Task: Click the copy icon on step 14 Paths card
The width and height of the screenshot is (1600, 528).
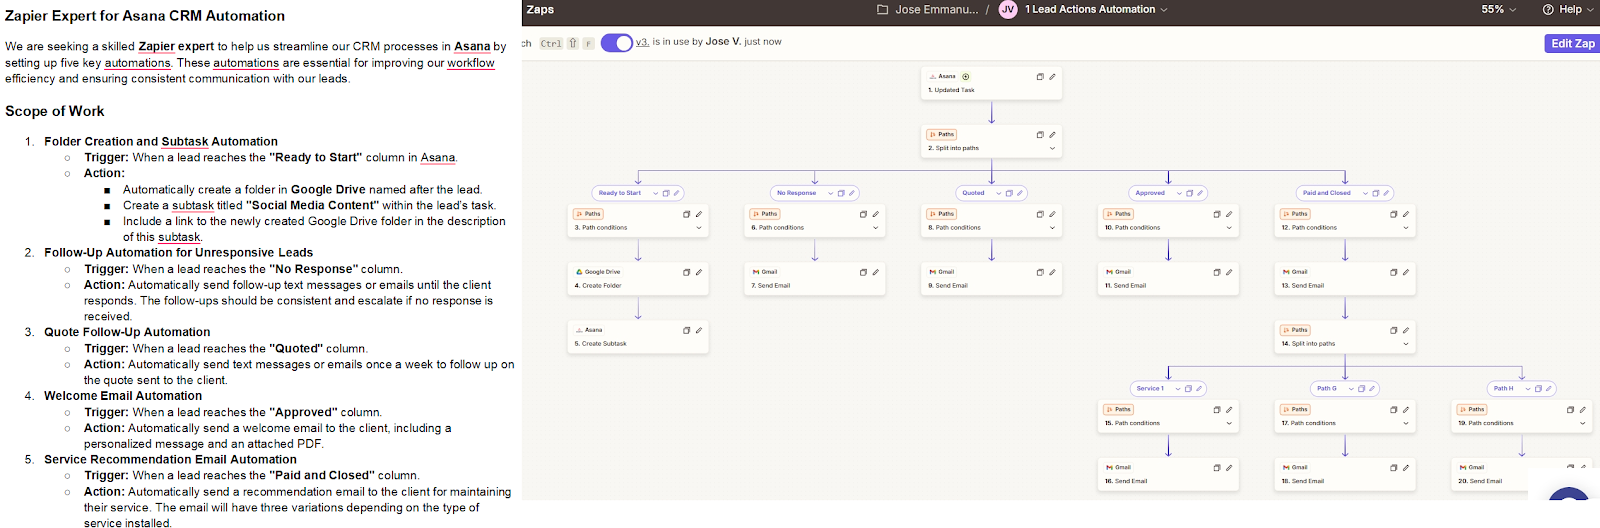Action: (1394, 330)
